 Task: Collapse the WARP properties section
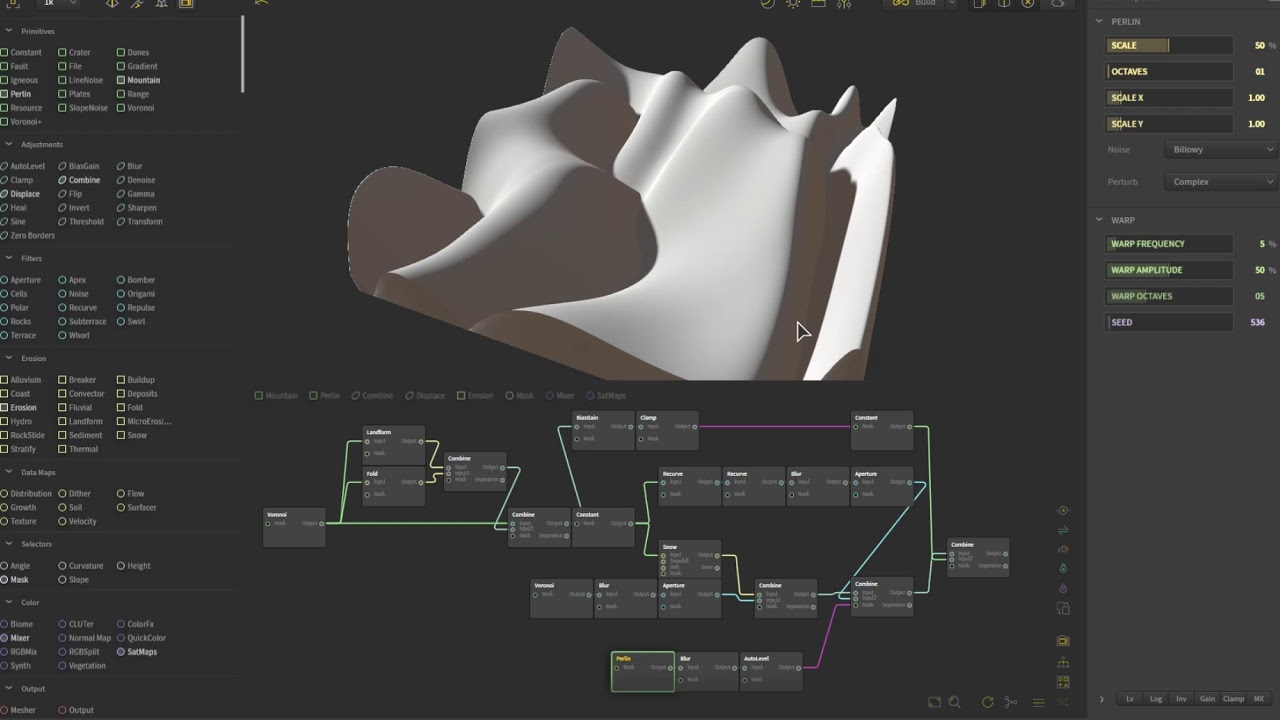click(x=1099, y=220)
